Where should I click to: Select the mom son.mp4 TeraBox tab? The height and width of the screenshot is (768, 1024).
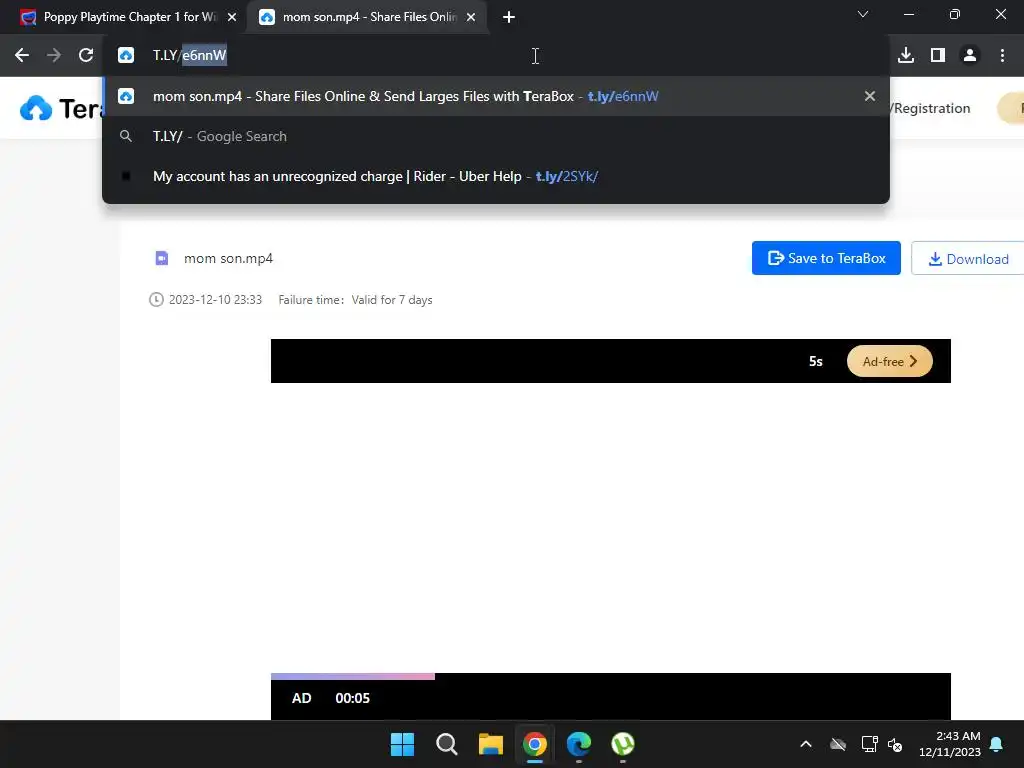pos(368,17)
